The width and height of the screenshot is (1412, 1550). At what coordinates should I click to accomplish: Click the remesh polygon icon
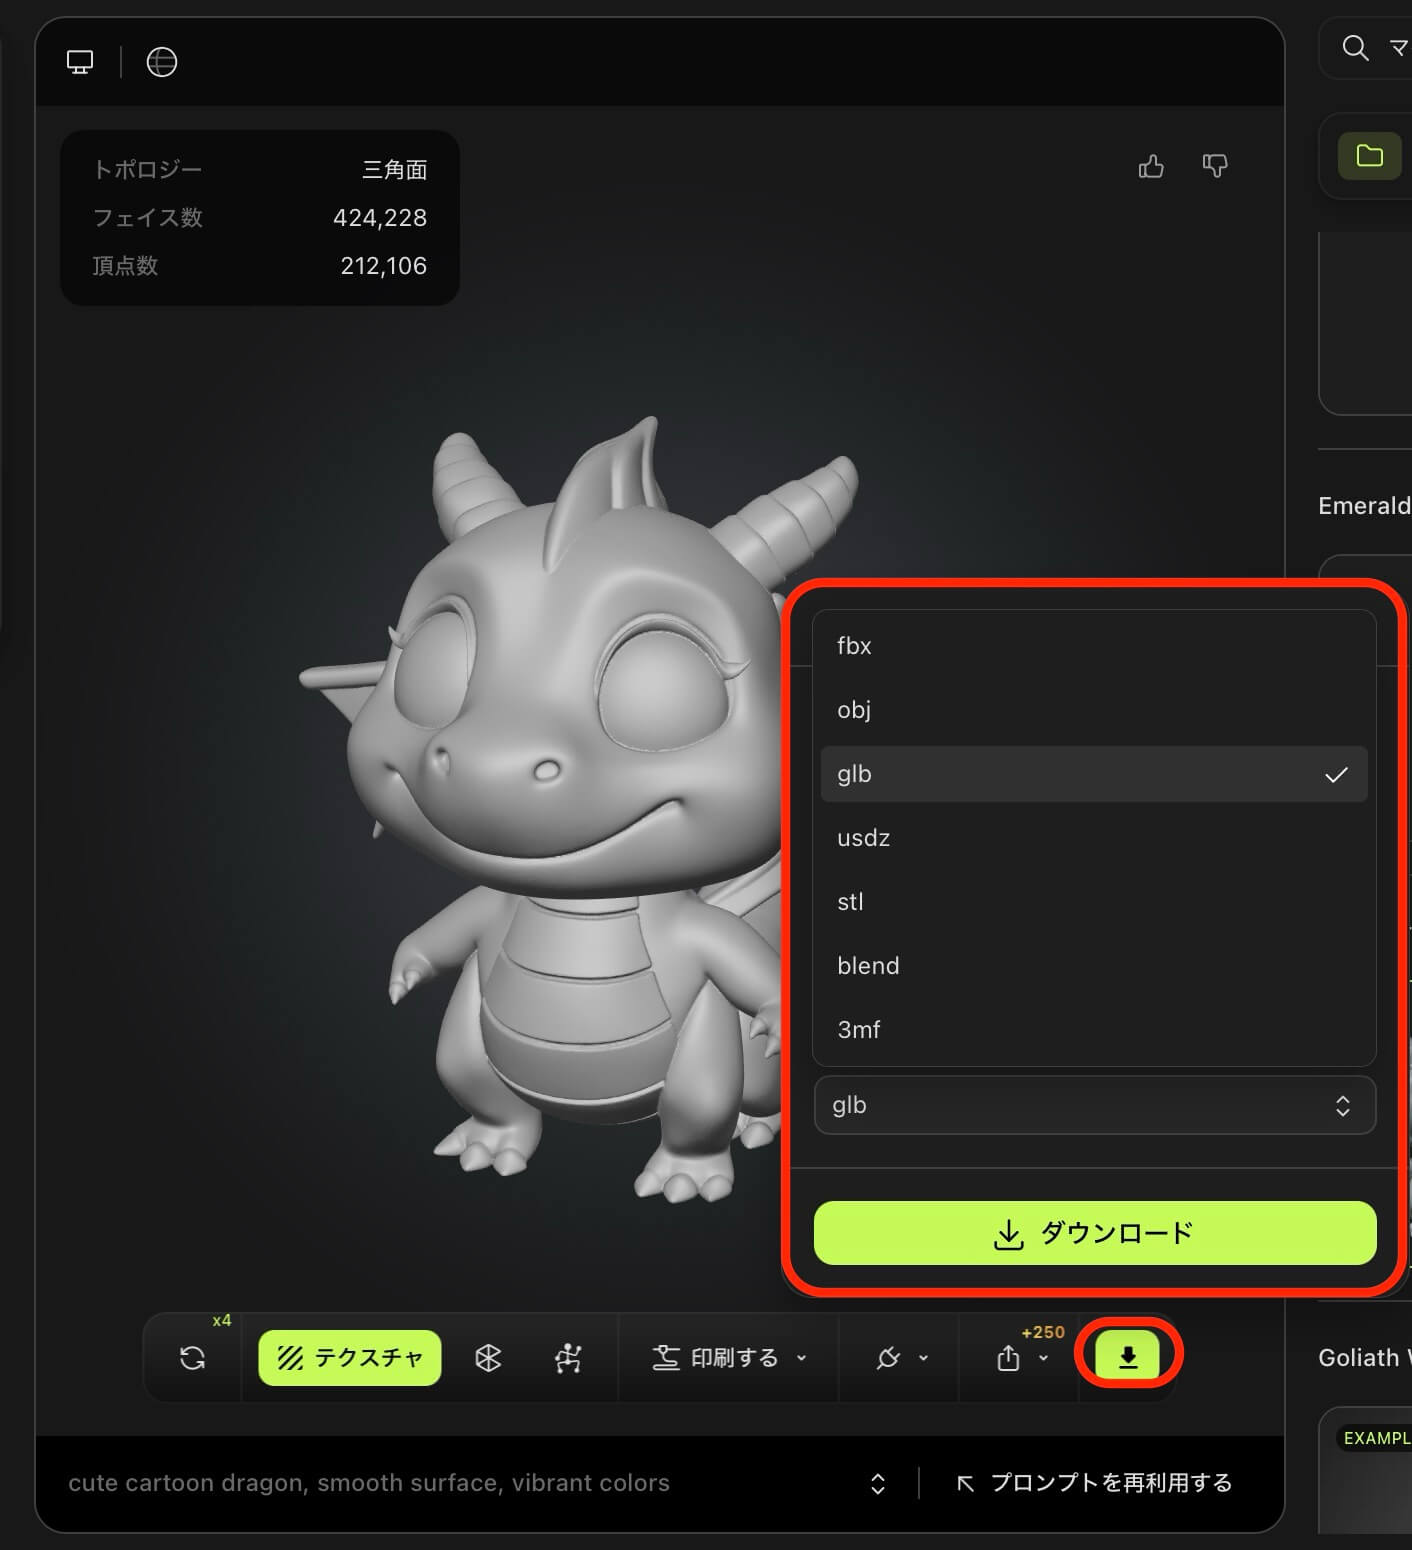pos(488,1357)
